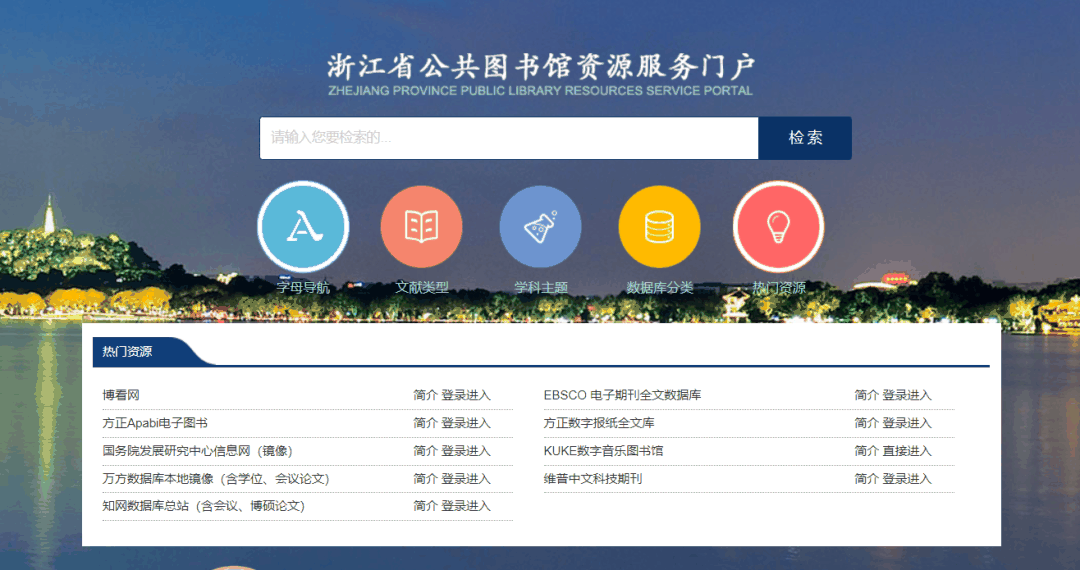1080x570 pixels.
Task: Open the 数据库分类 database icon
Action: 659,227
